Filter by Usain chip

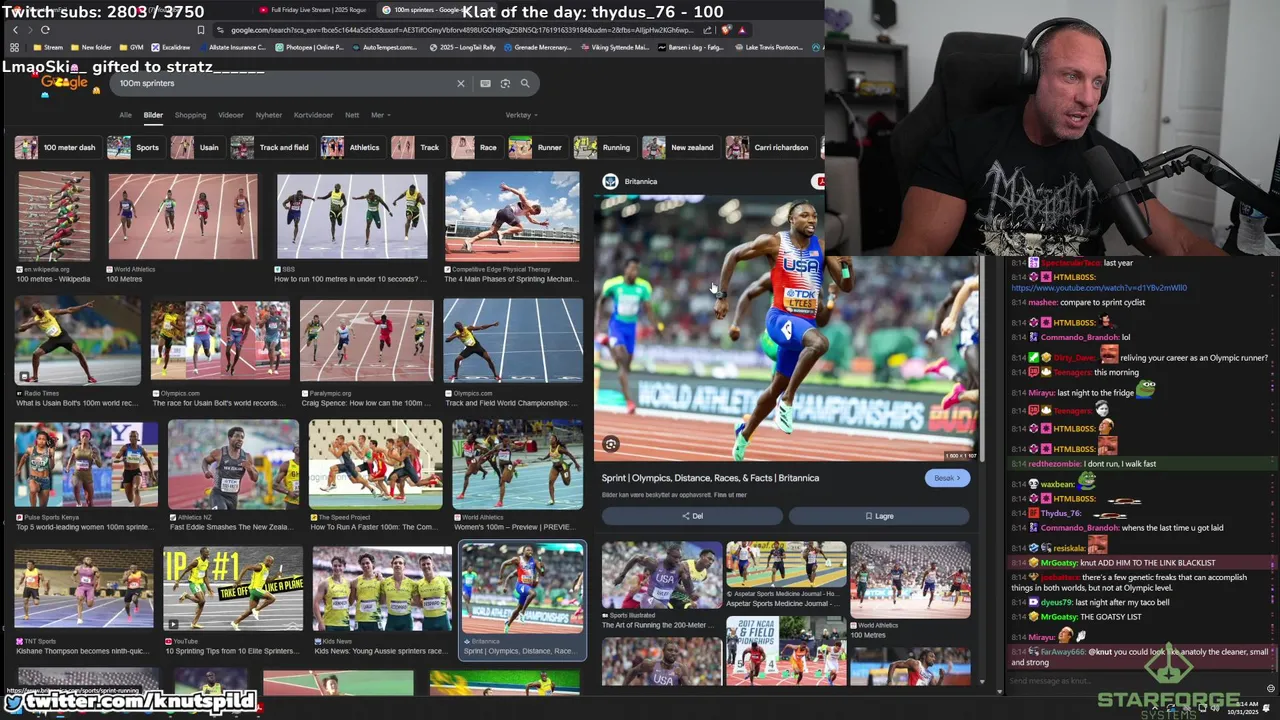(196, 148)
